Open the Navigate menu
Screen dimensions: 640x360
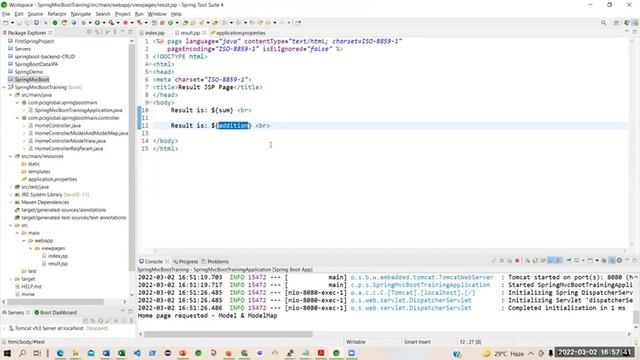pyautogui.click(x=81, y=14)
